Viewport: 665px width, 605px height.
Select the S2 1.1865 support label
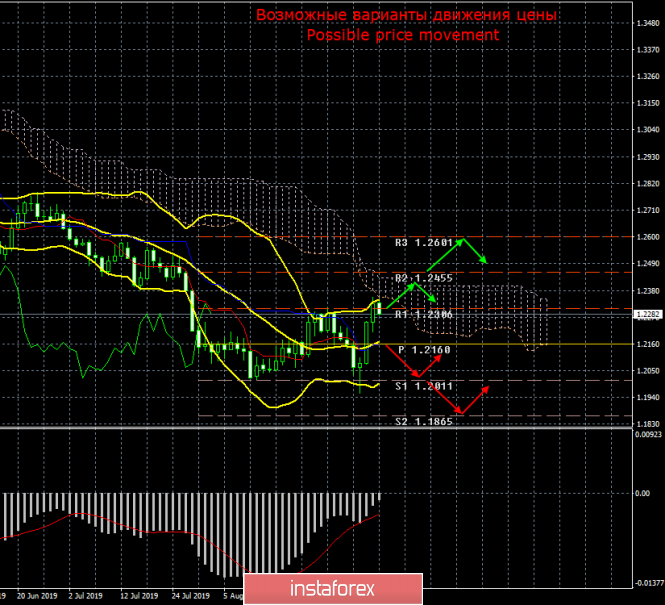tap(423, 422)
